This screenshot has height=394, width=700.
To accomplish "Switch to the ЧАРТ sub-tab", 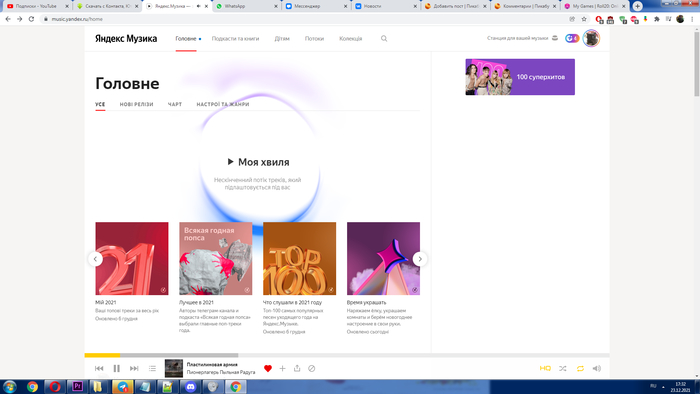I will coord(175,104).
